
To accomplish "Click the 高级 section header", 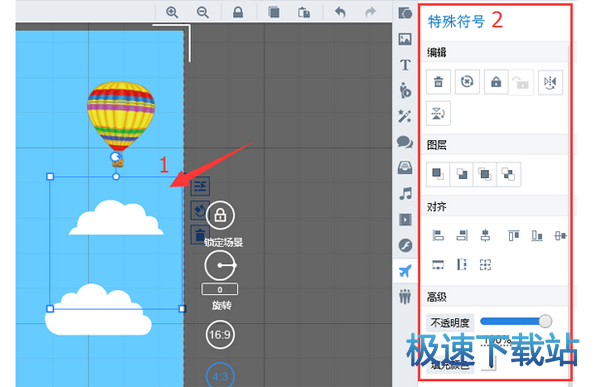I will [437, 297].
